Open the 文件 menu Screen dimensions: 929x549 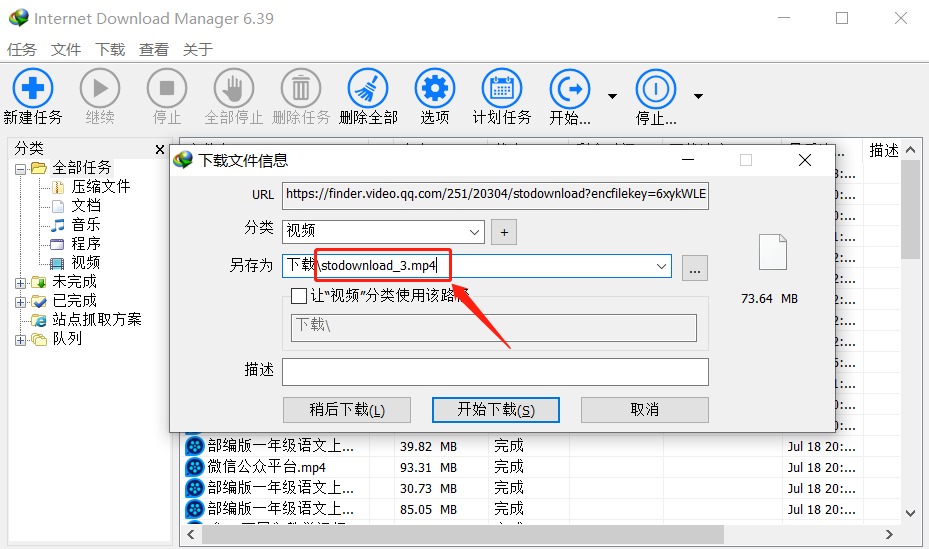66,49
